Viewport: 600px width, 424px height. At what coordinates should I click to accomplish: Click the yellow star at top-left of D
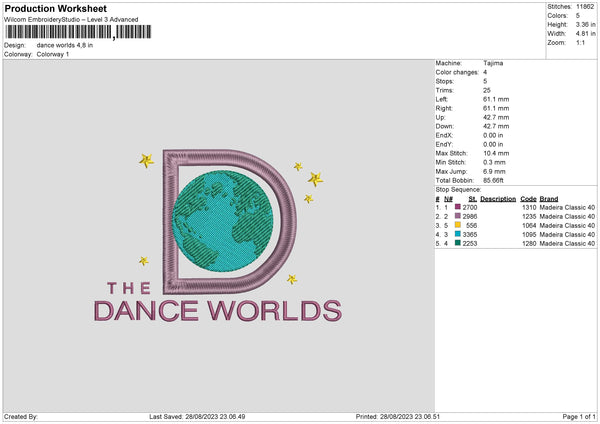coord(146,159)
